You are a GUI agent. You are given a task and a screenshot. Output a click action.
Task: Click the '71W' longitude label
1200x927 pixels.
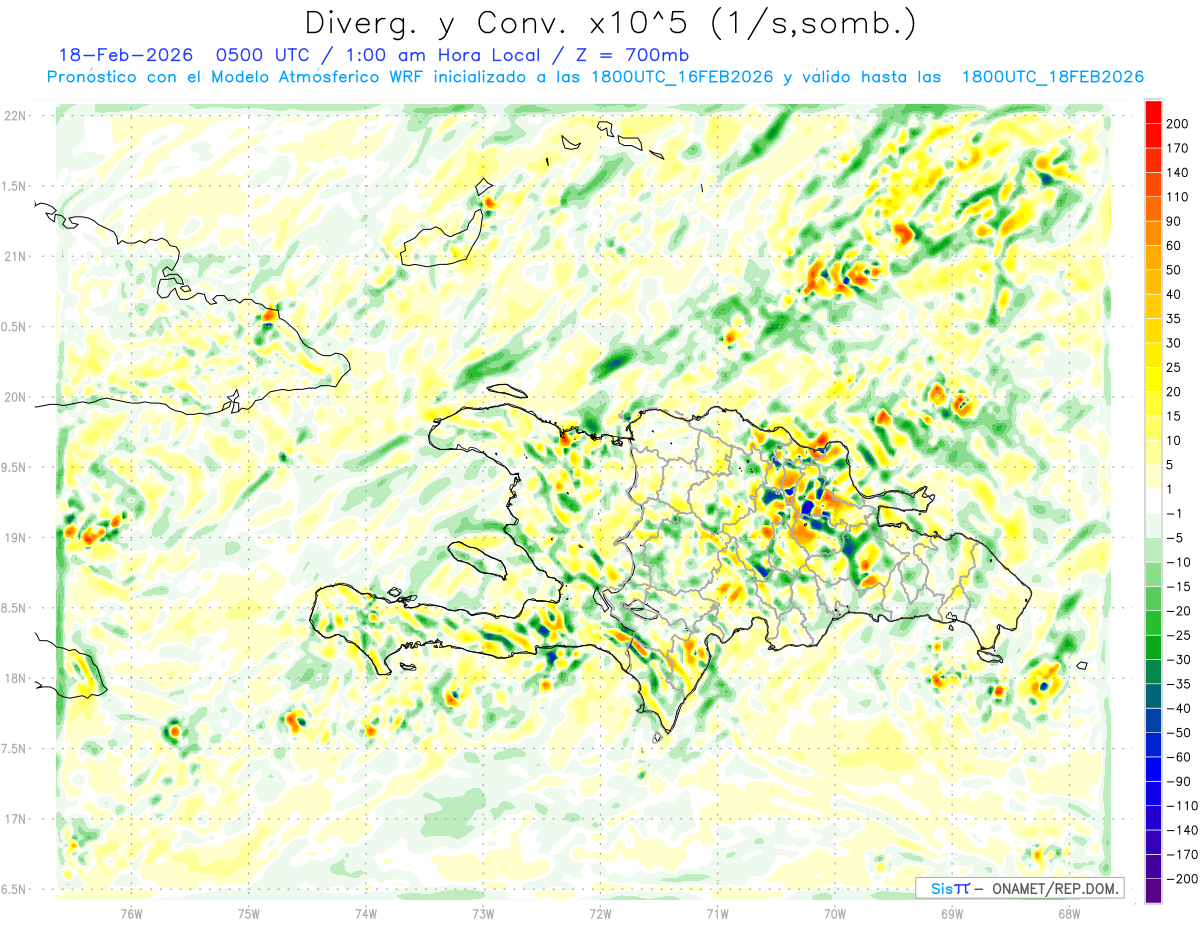[x=717, y=913]
